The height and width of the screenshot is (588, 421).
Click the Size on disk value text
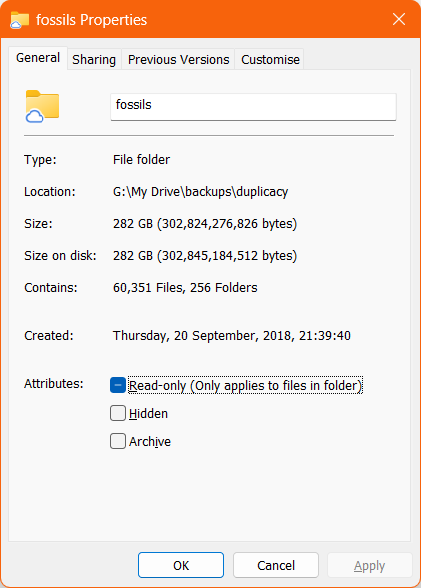[205, 256]
